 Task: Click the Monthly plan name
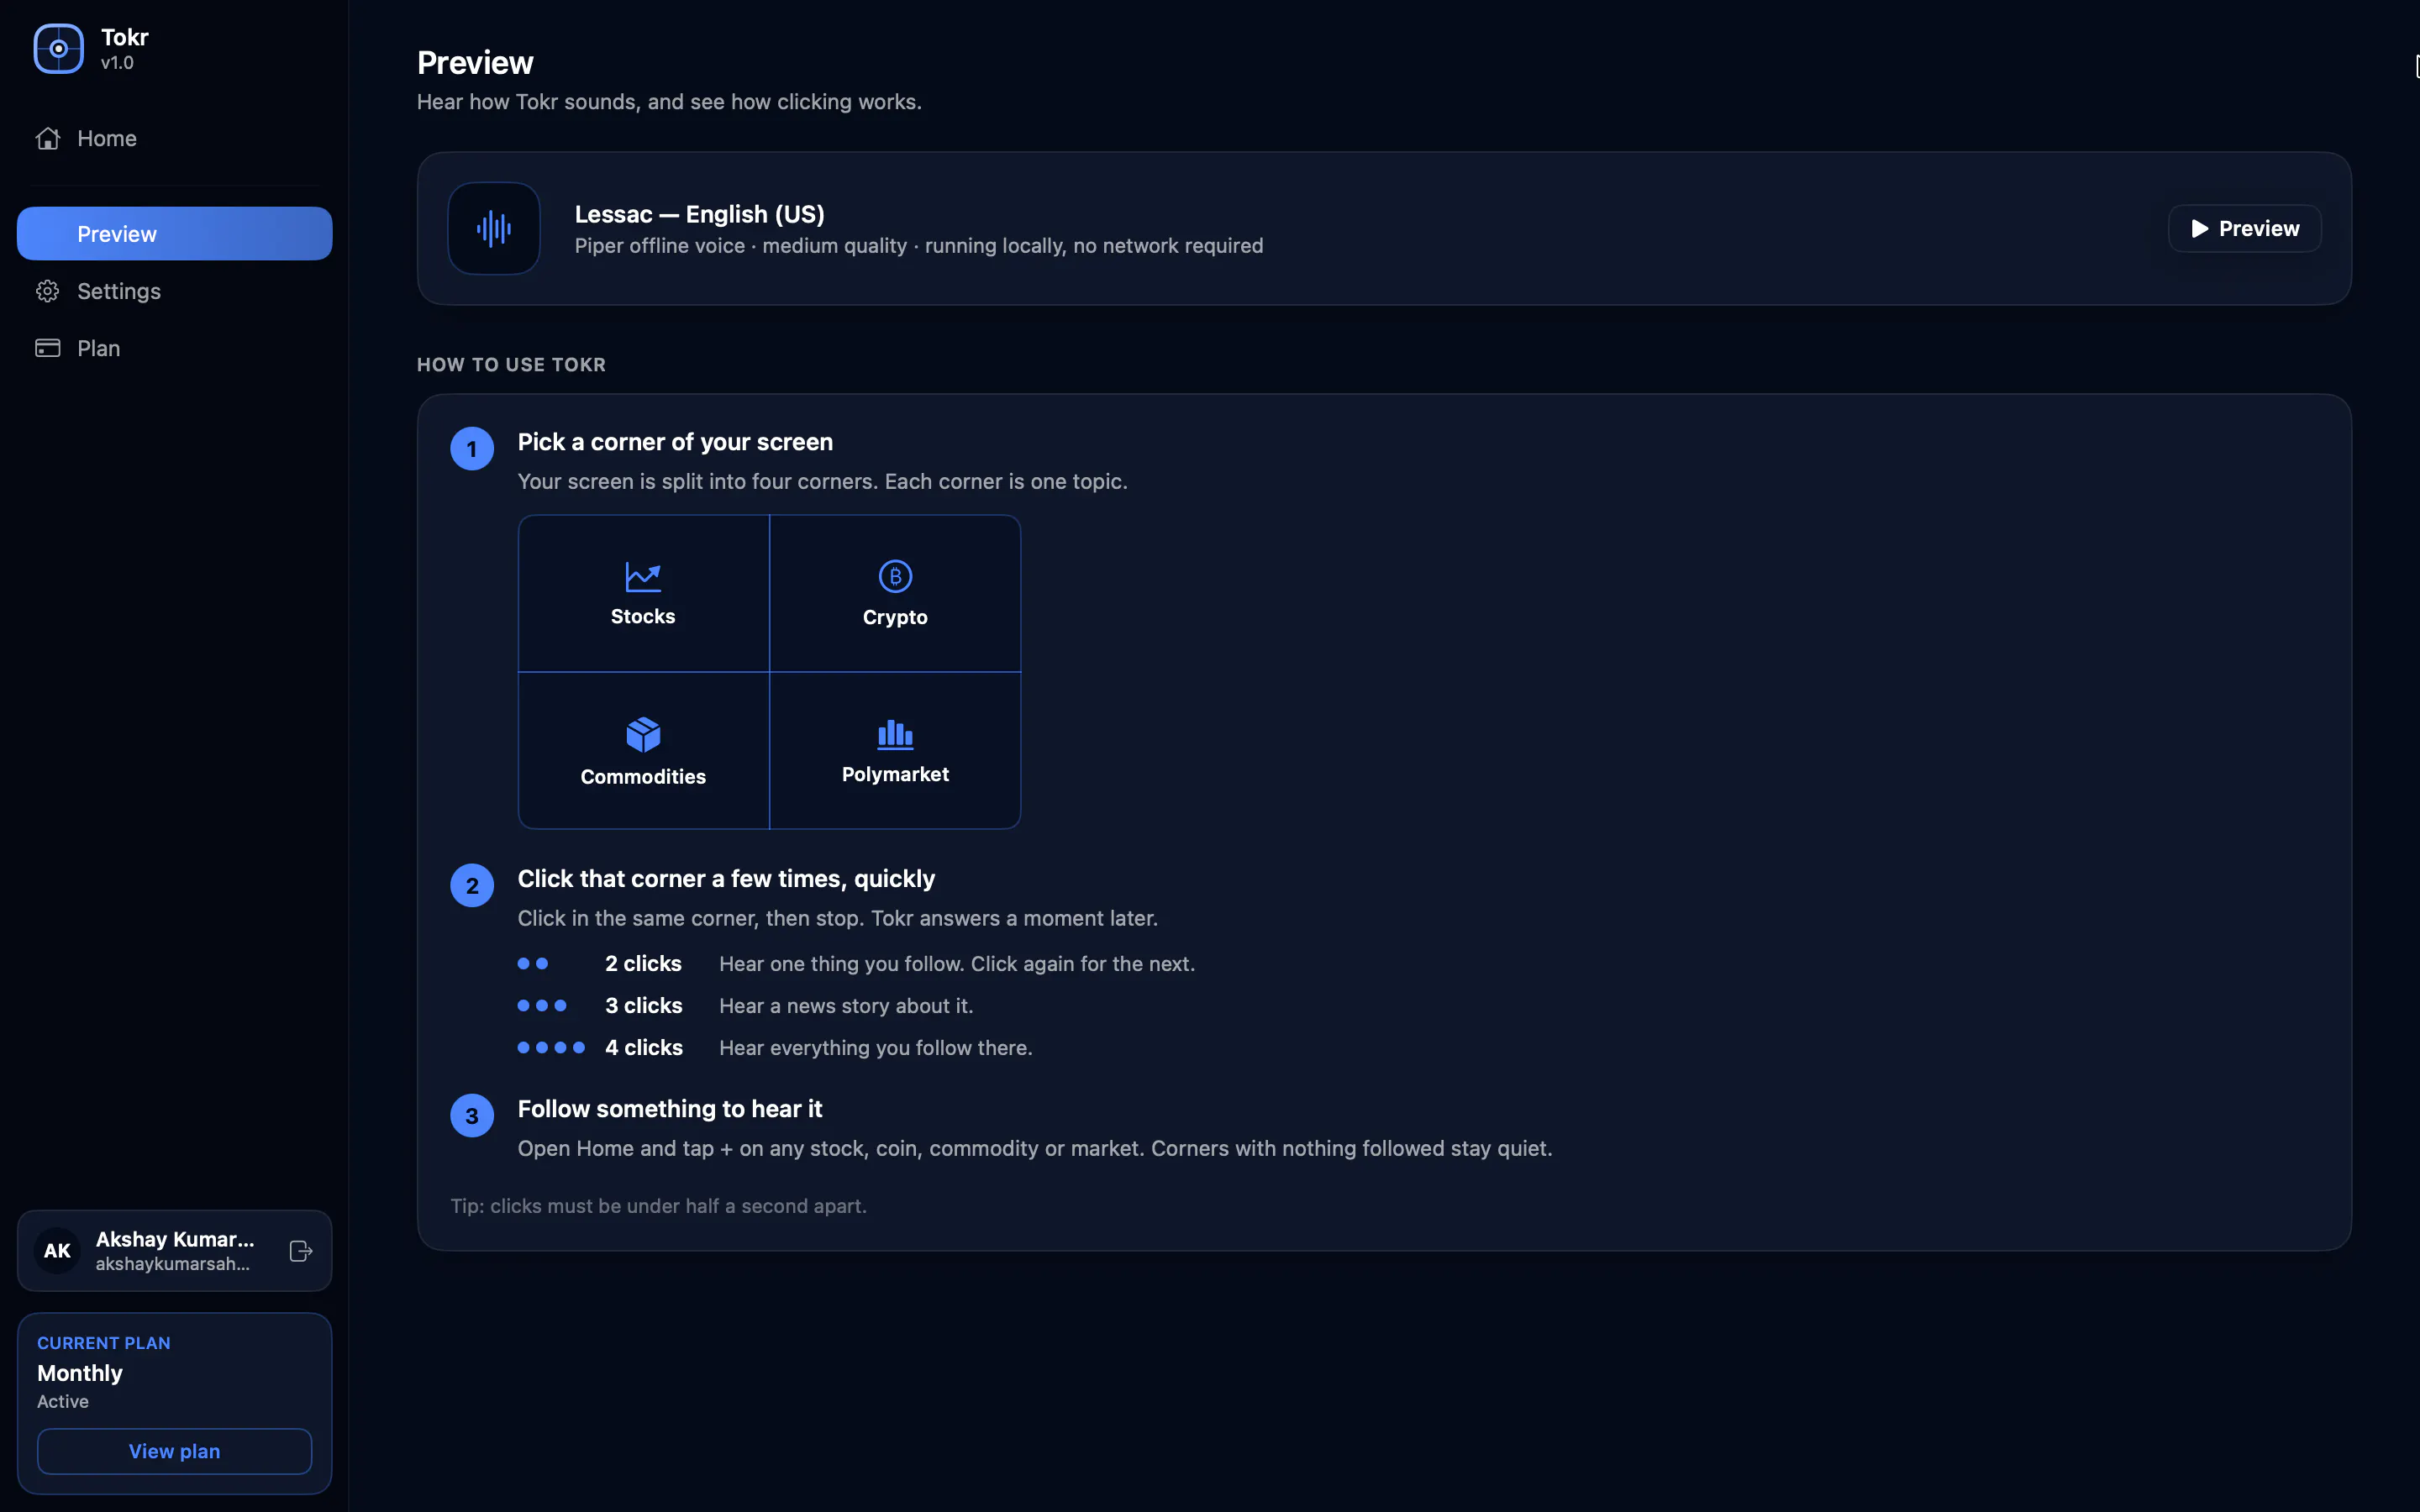point(80,1373)
